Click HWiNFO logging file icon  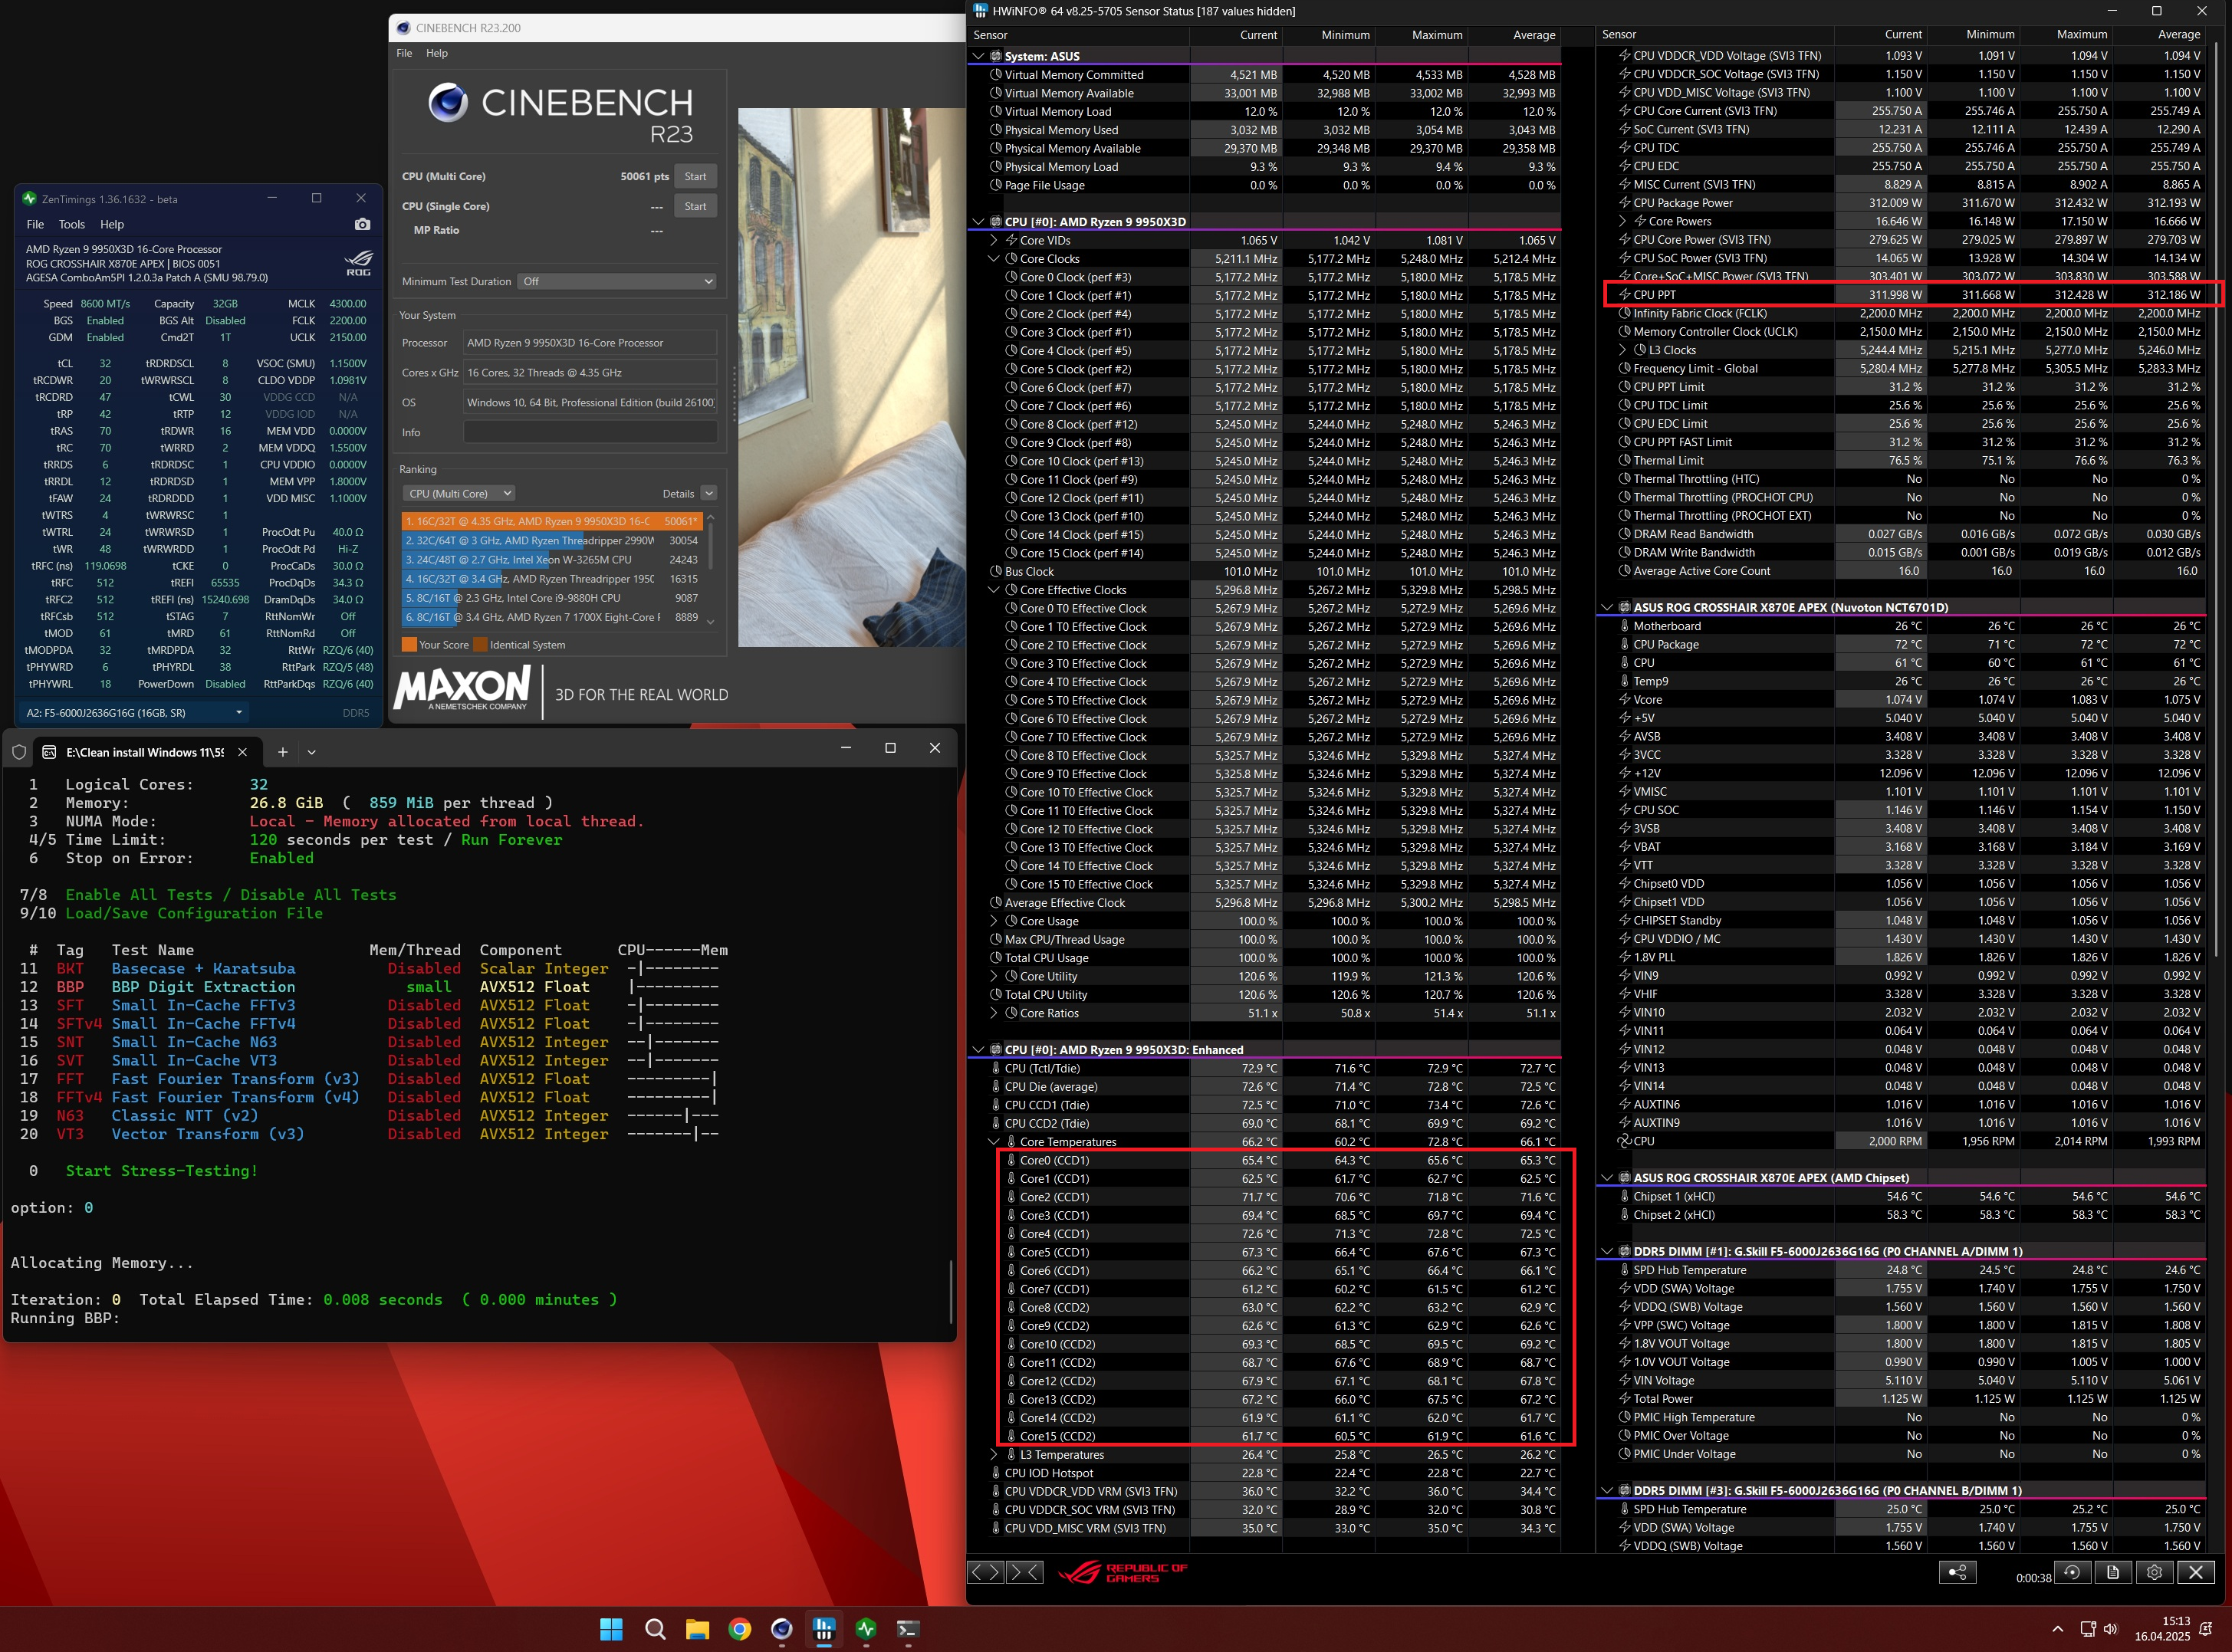click(x=2113, y=1572)
